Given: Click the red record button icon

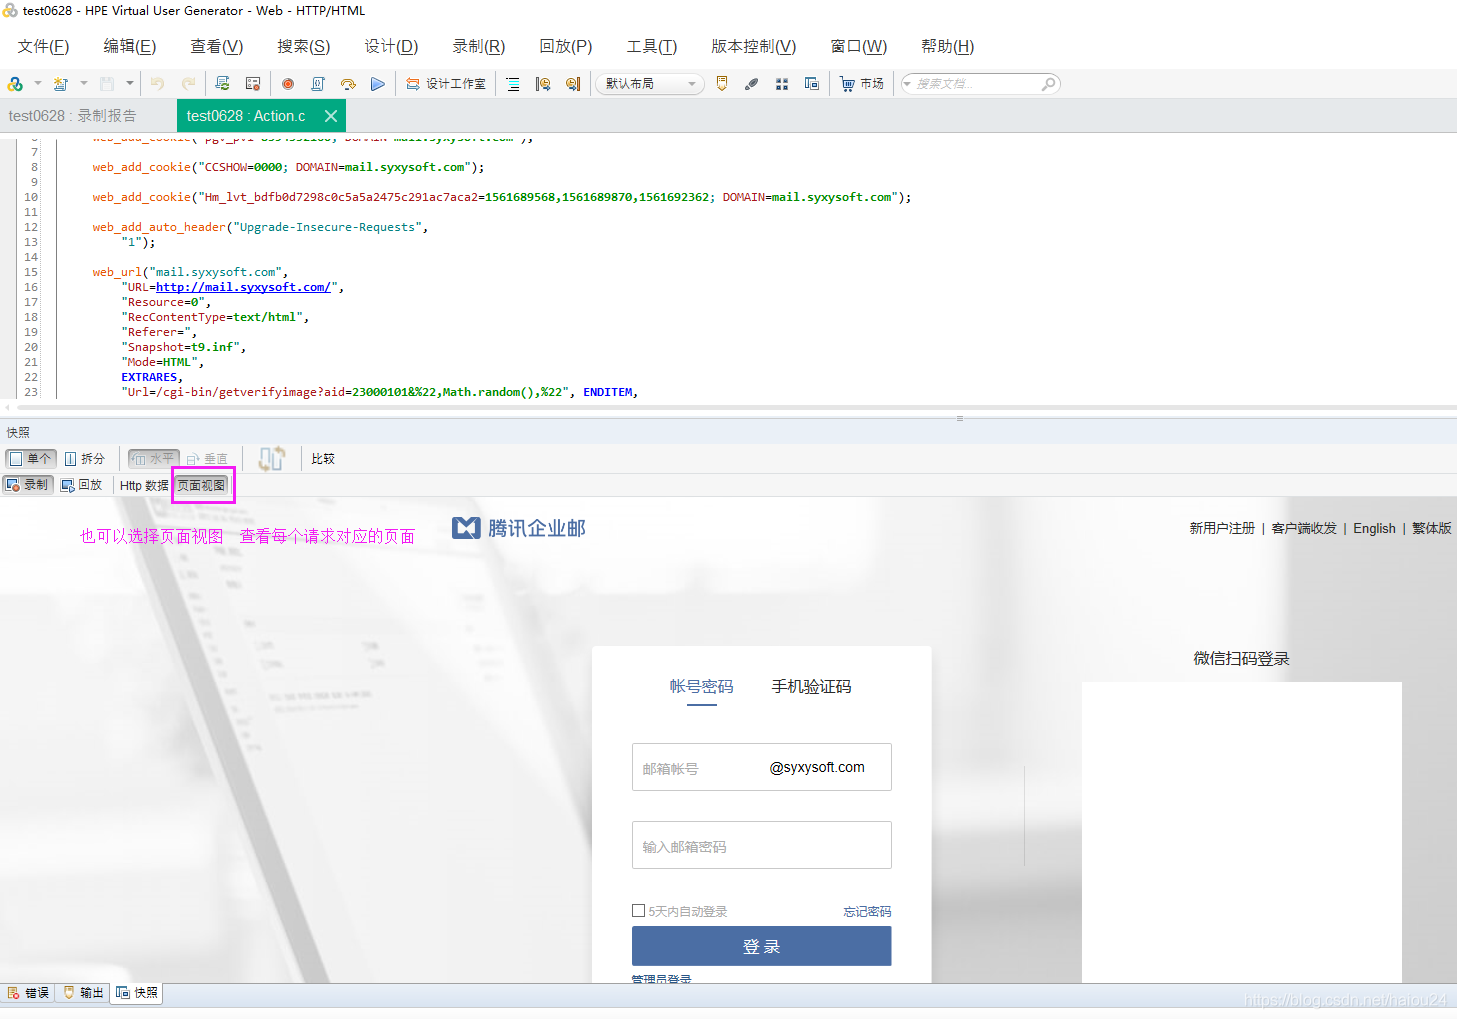Looking at the screenshot, I should click(288, 84).
